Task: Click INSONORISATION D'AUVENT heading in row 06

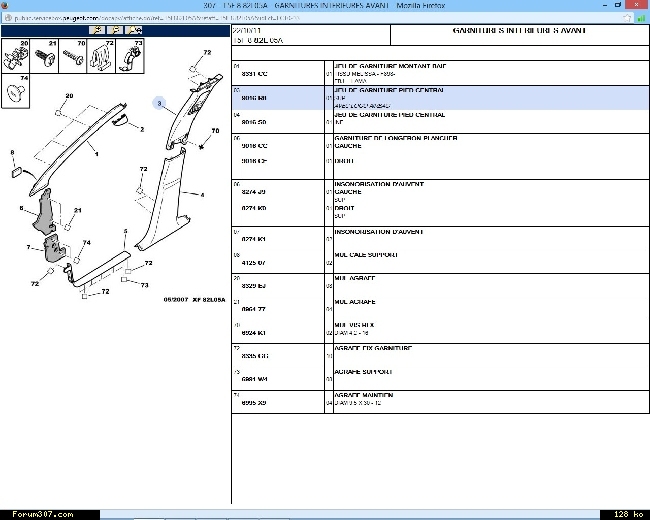Action: [379, 184]
